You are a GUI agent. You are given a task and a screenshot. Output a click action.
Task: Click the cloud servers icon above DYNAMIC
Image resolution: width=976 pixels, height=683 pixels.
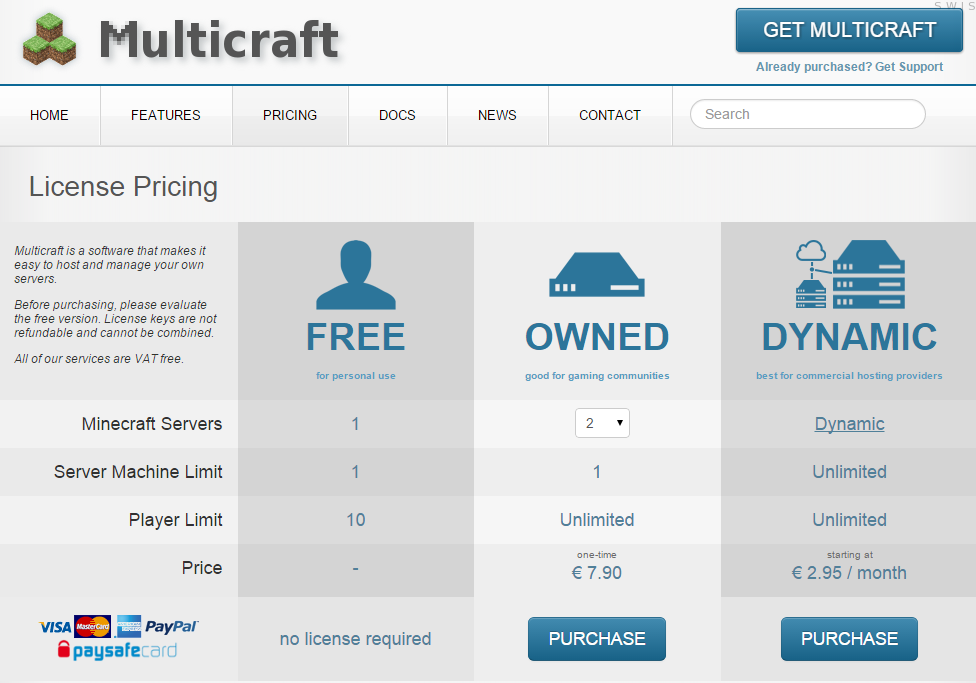(848, 272)
